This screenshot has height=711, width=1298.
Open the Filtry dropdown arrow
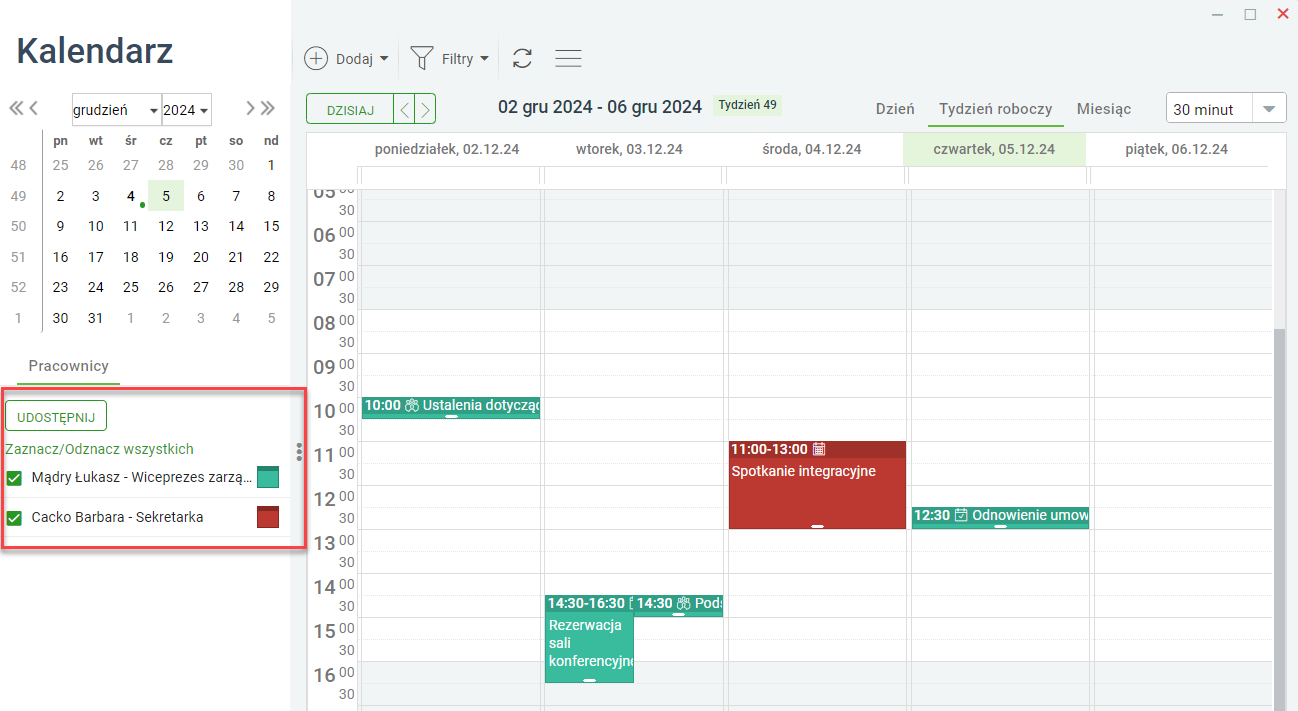coord(485,59)
